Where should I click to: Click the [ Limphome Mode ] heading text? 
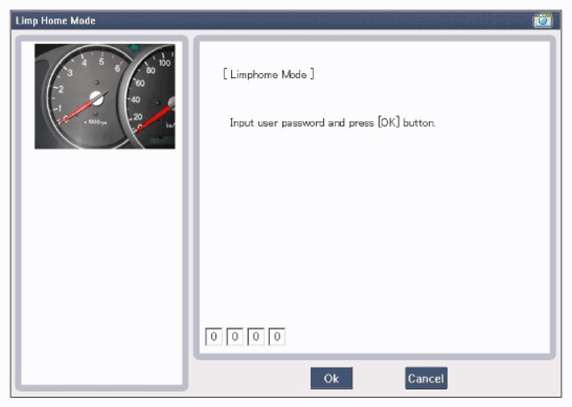(x=268, y=74)
